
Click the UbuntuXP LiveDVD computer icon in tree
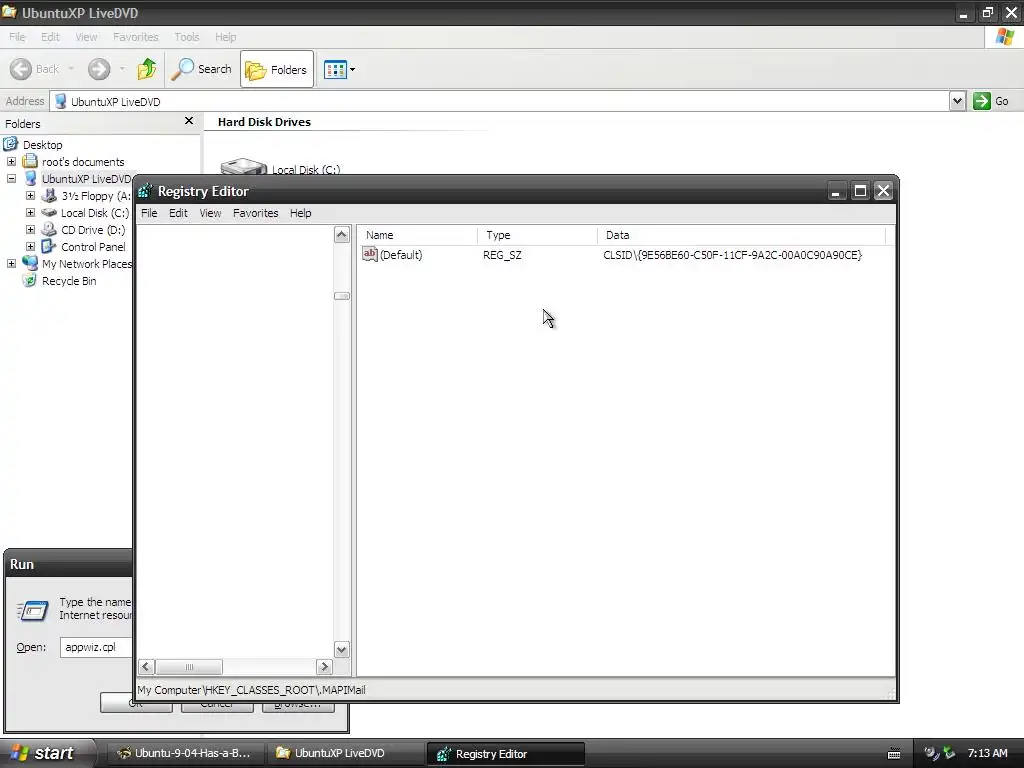click(31, 178)
